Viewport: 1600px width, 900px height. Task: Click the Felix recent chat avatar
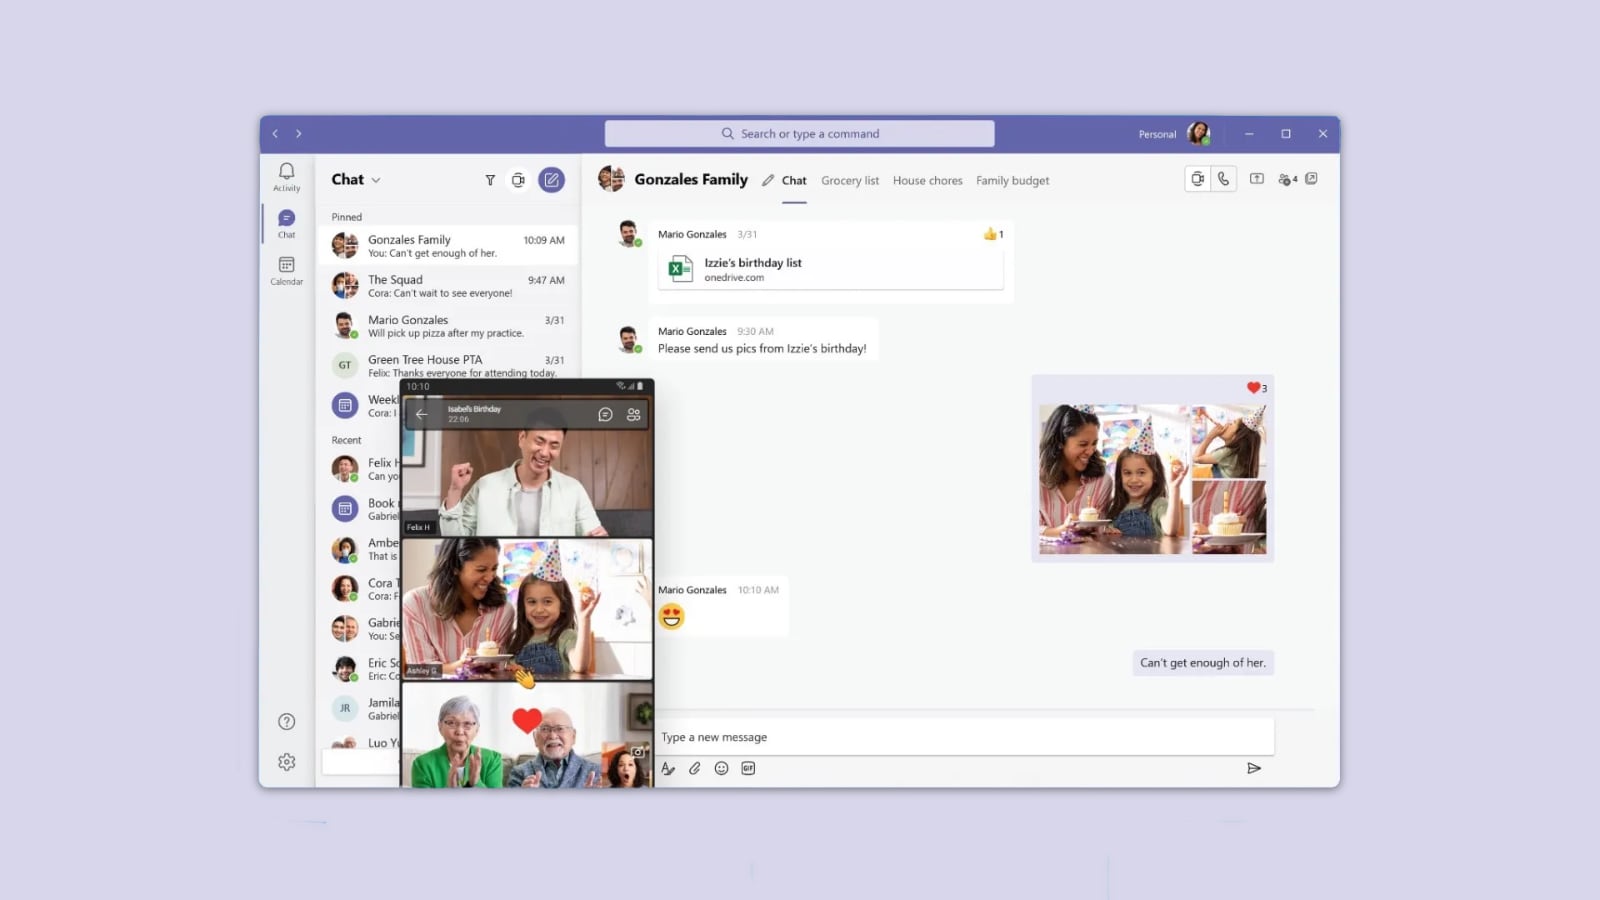point(345,468)
